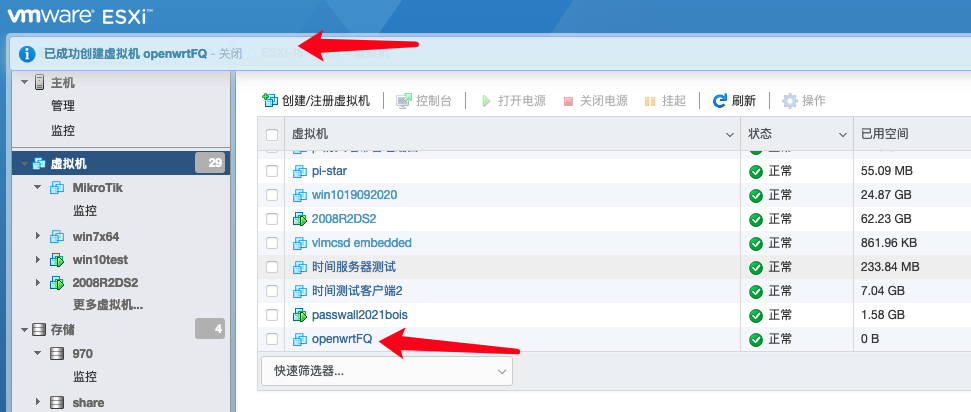Screen dimensions: 971x412
Task: Click the 970 datastore icon
Action: (57, 353)
